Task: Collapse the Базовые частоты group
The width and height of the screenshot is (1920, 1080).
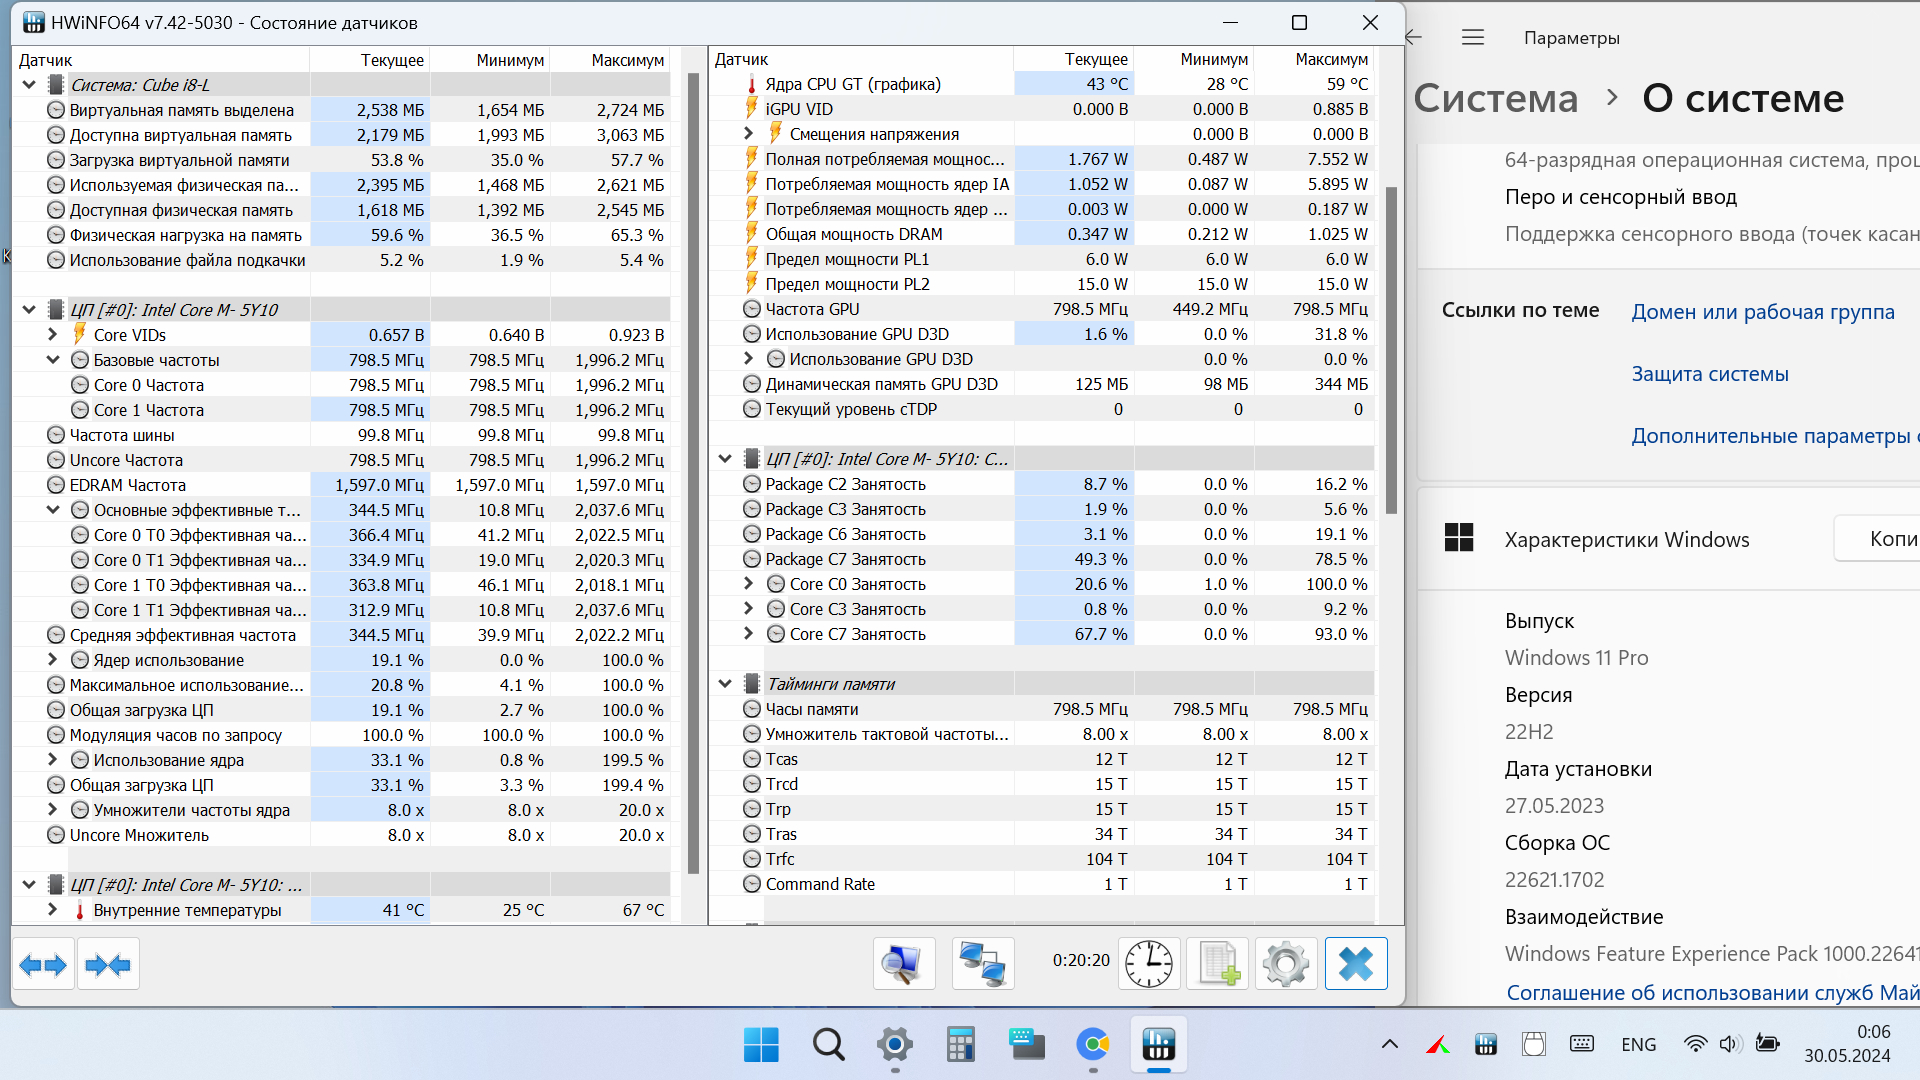Action: coord(53,360)
